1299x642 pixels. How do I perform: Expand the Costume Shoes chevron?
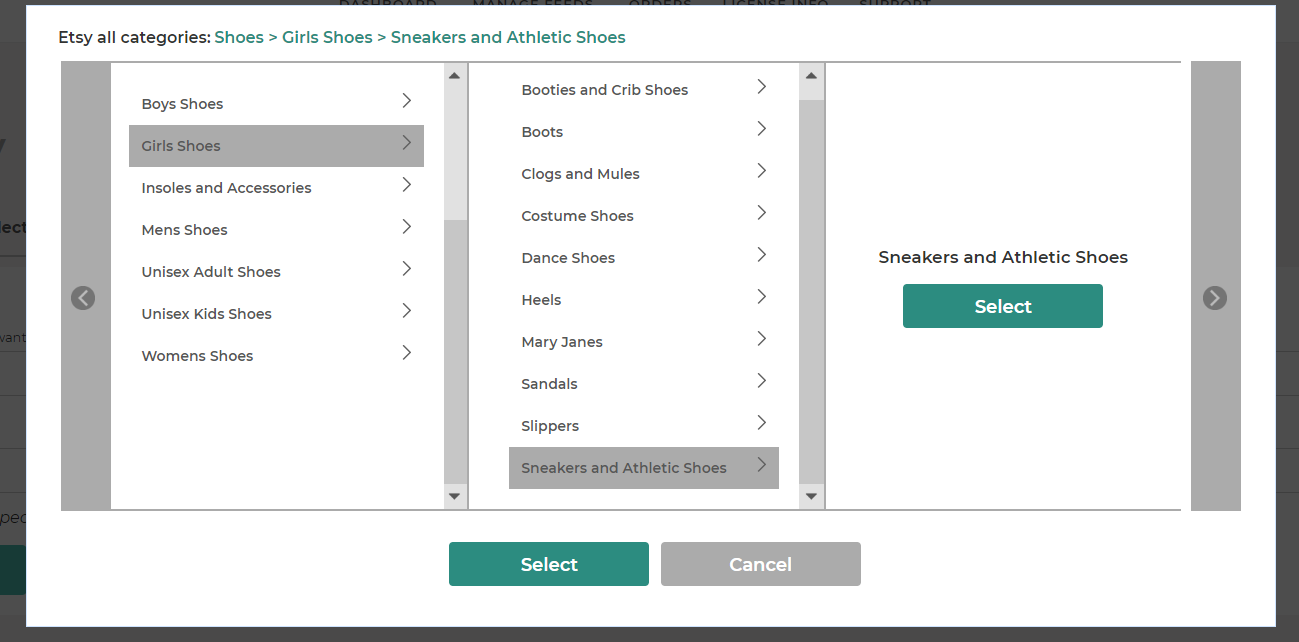pos(762,213)
